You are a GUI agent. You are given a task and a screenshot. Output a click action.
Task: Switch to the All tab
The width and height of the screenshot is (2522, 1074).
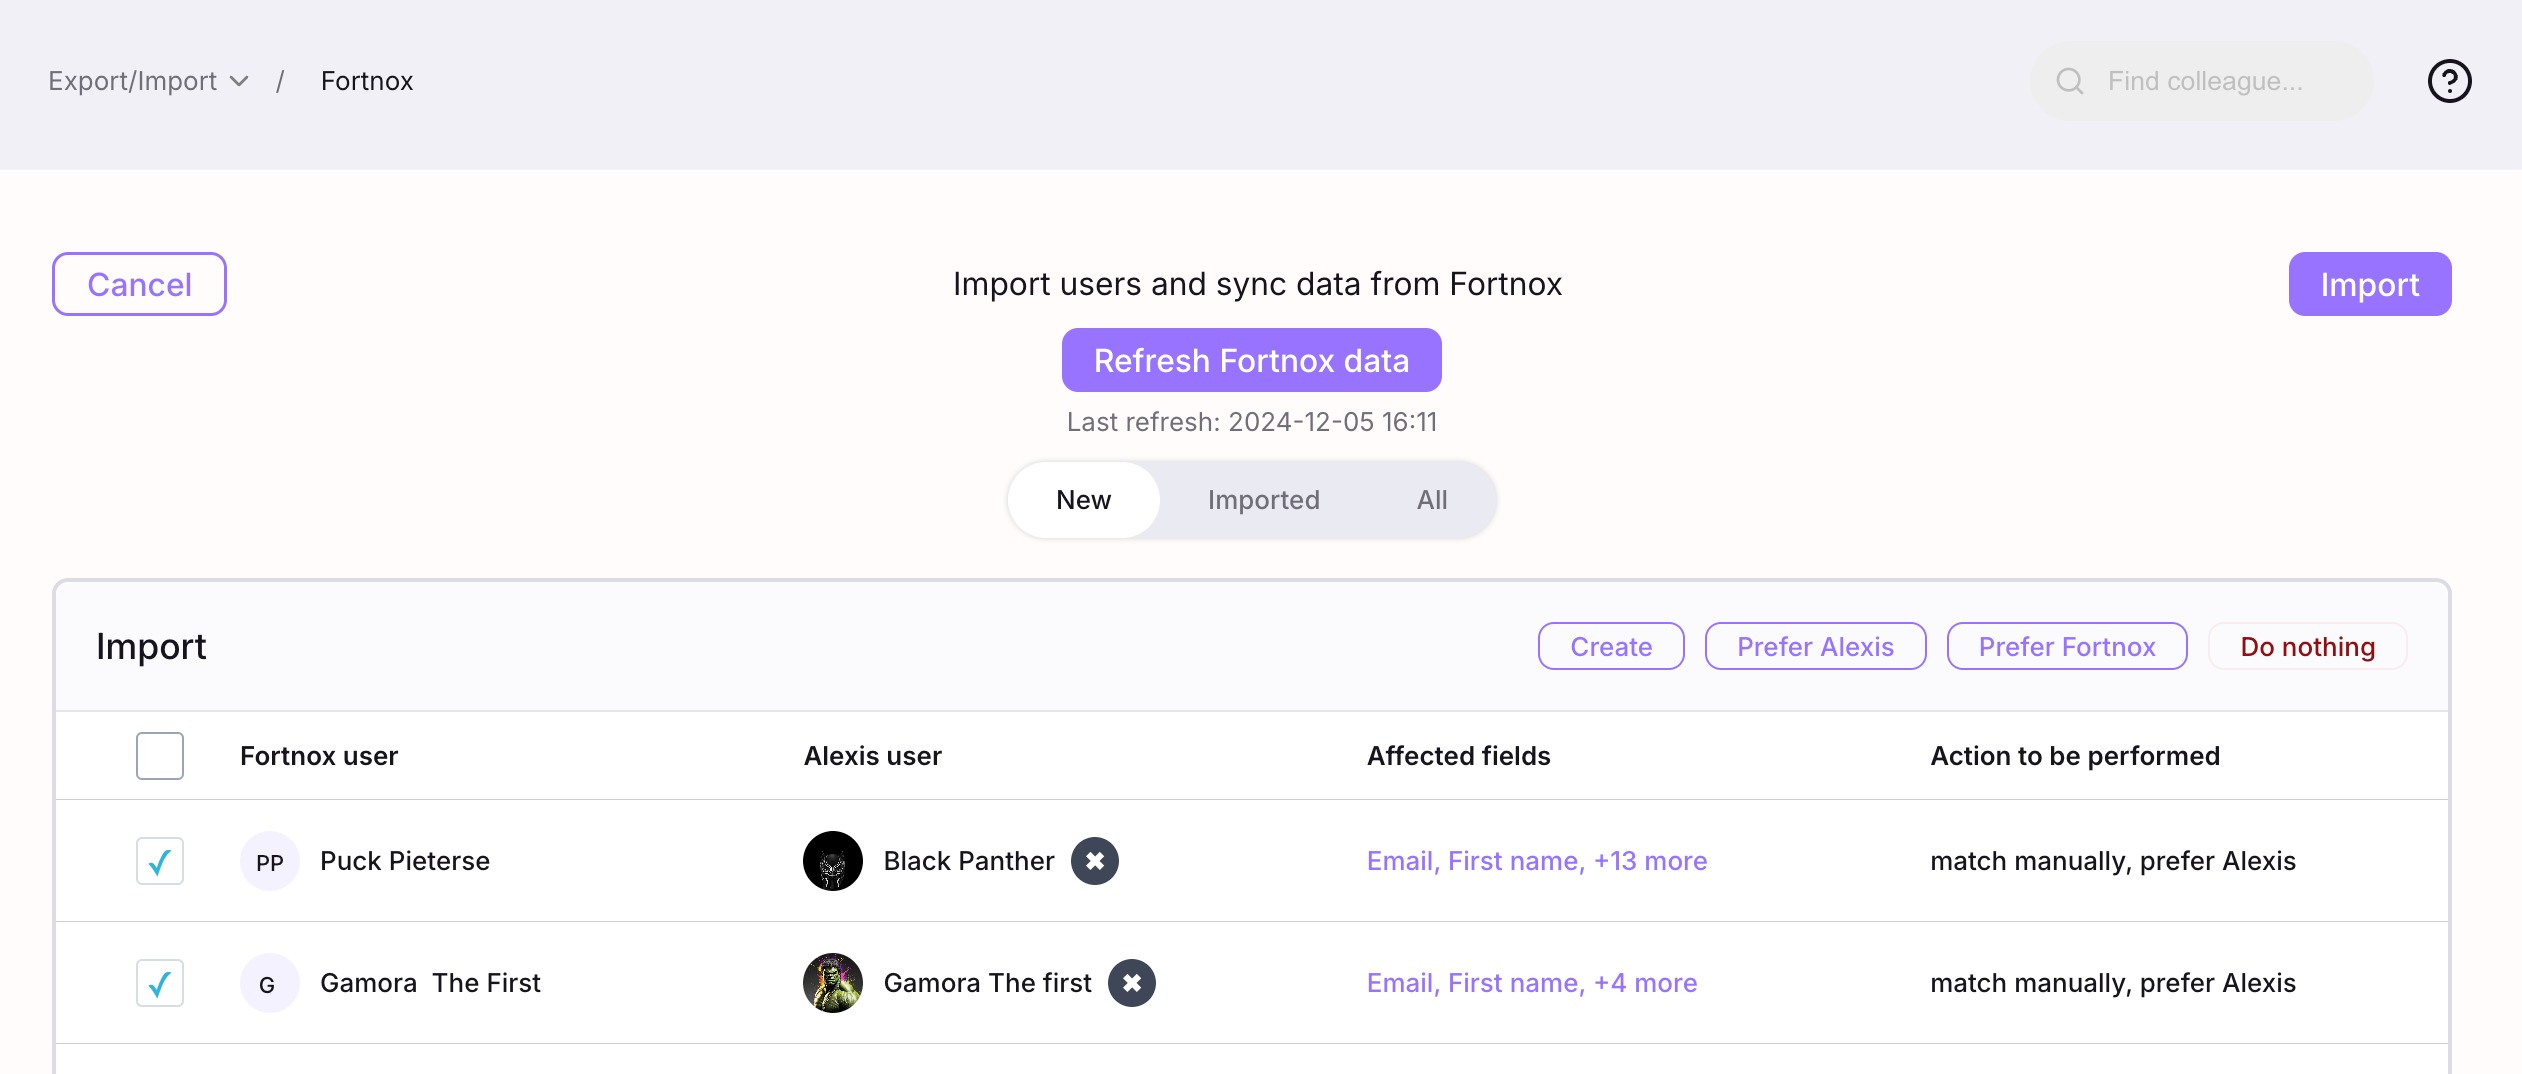(1431, 500)
